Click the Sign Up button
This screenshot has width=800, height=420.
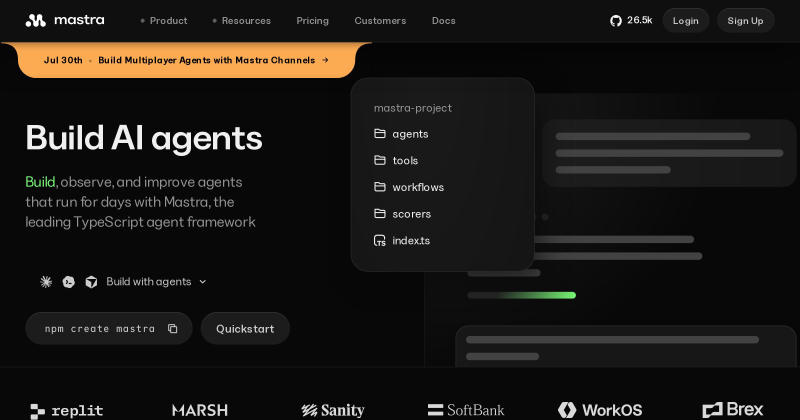tap(745, 21)
